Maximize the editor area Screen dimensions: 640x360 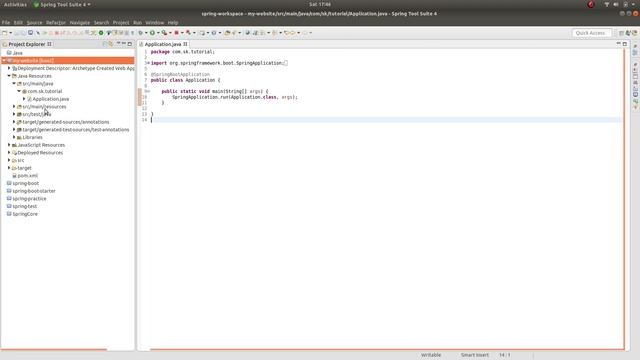point(624,44)
